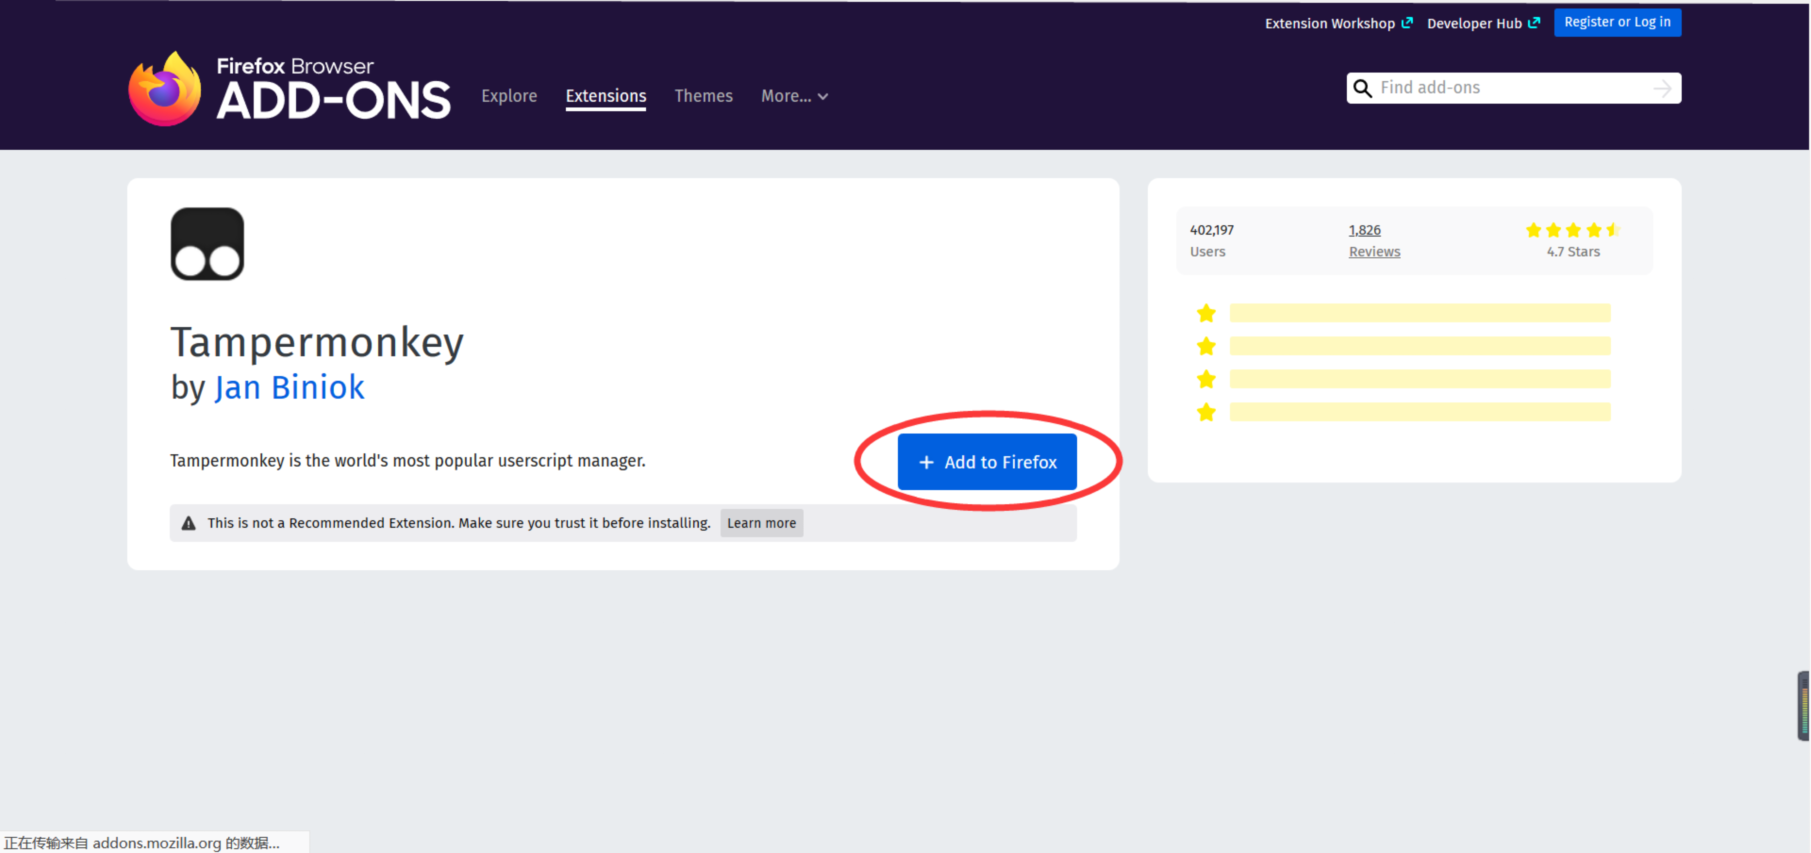
Task: Click the star on the second rating bar
Action: click(x=1206, y=346)
